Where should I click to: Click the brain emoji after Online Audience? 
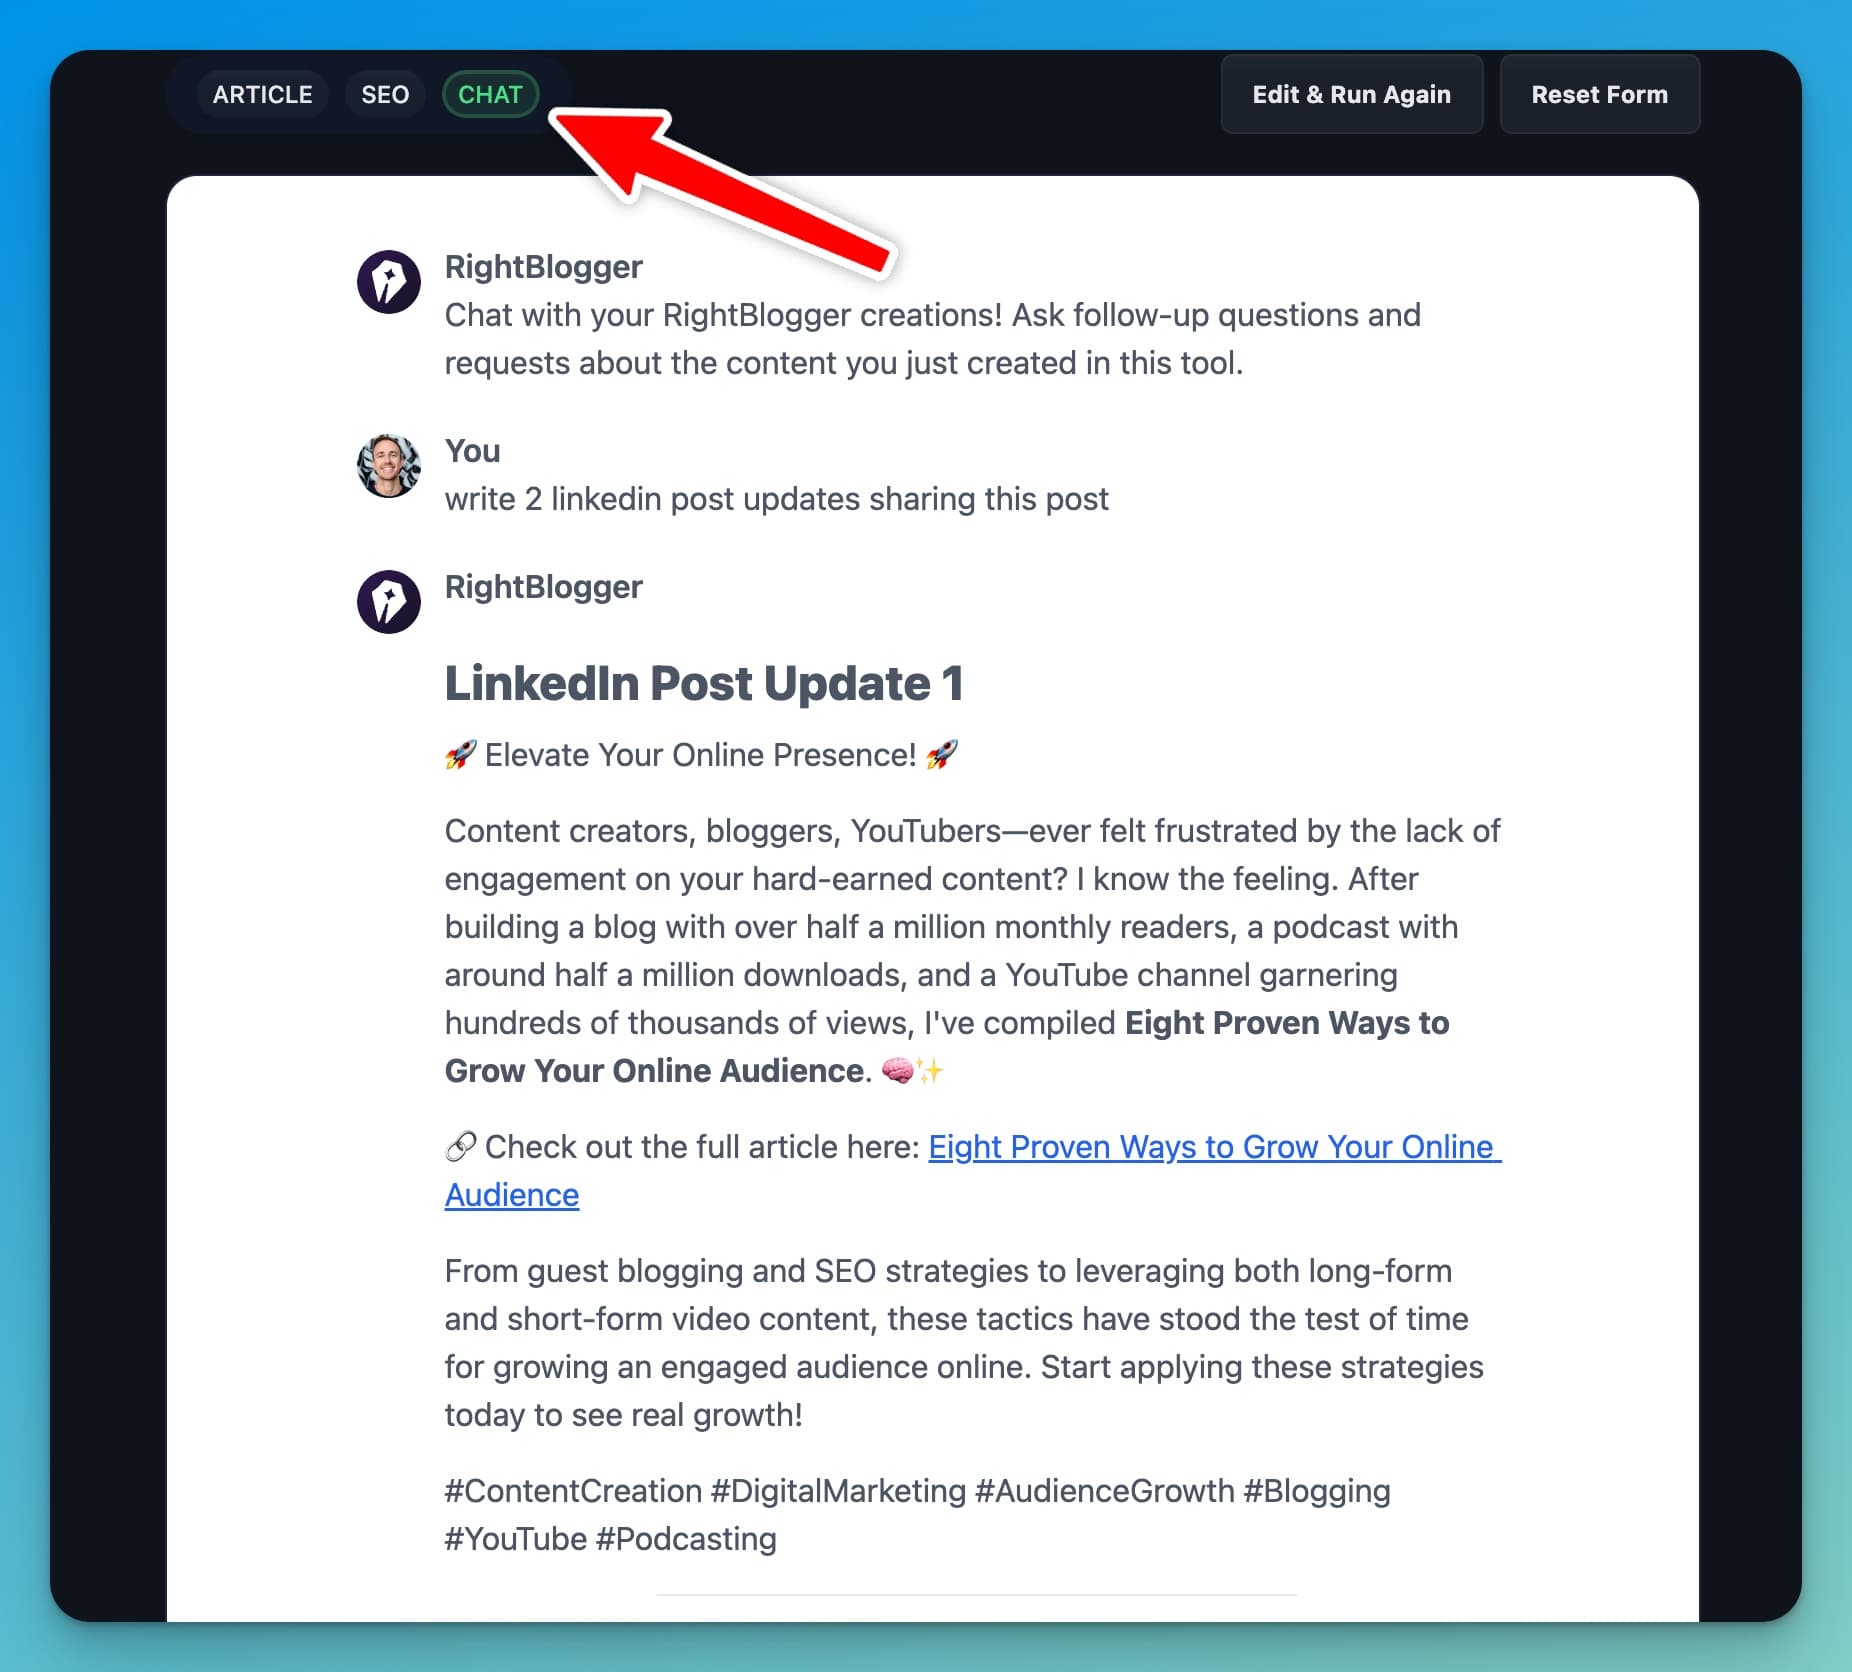pyautogui.click(x=897, y=1071)
